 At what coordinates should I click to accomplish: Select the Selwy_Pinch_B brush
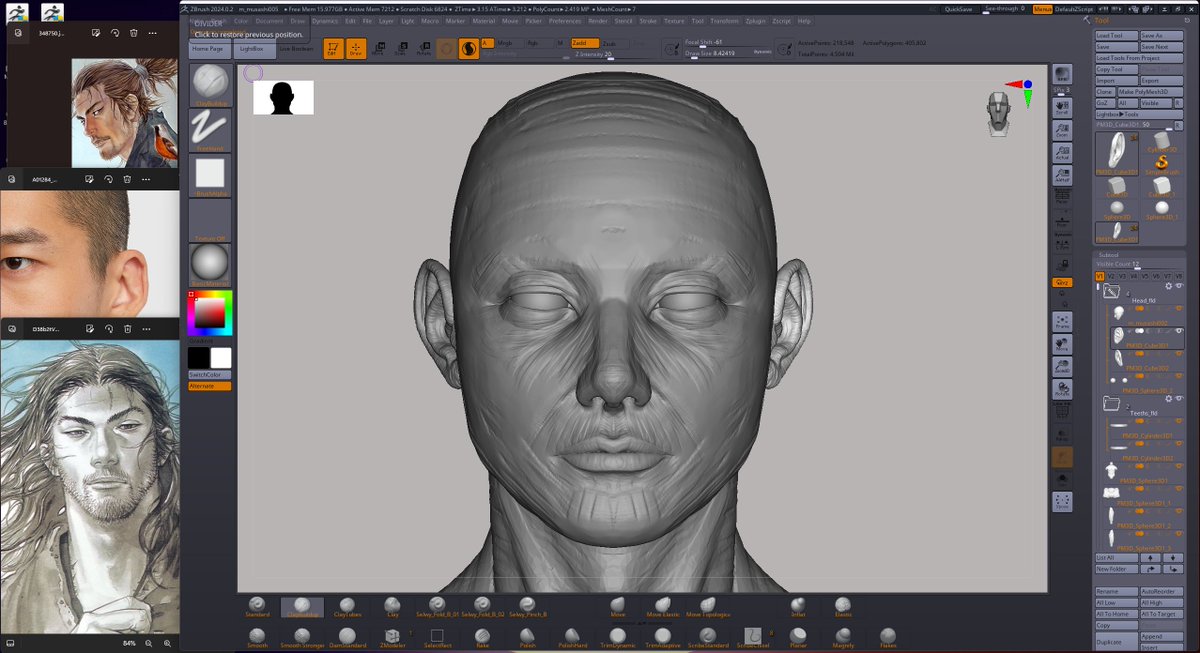coord(527,607)
